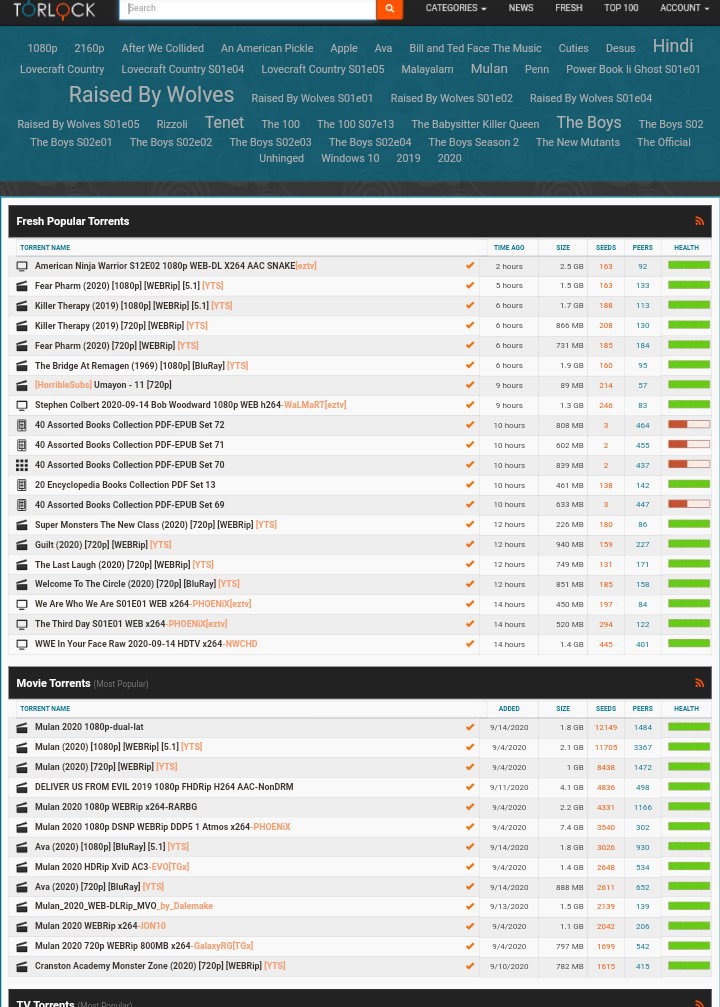Click health bar for American Ninja Warrior
This screenshot has width=720, height=1007.
pos(689,265)
